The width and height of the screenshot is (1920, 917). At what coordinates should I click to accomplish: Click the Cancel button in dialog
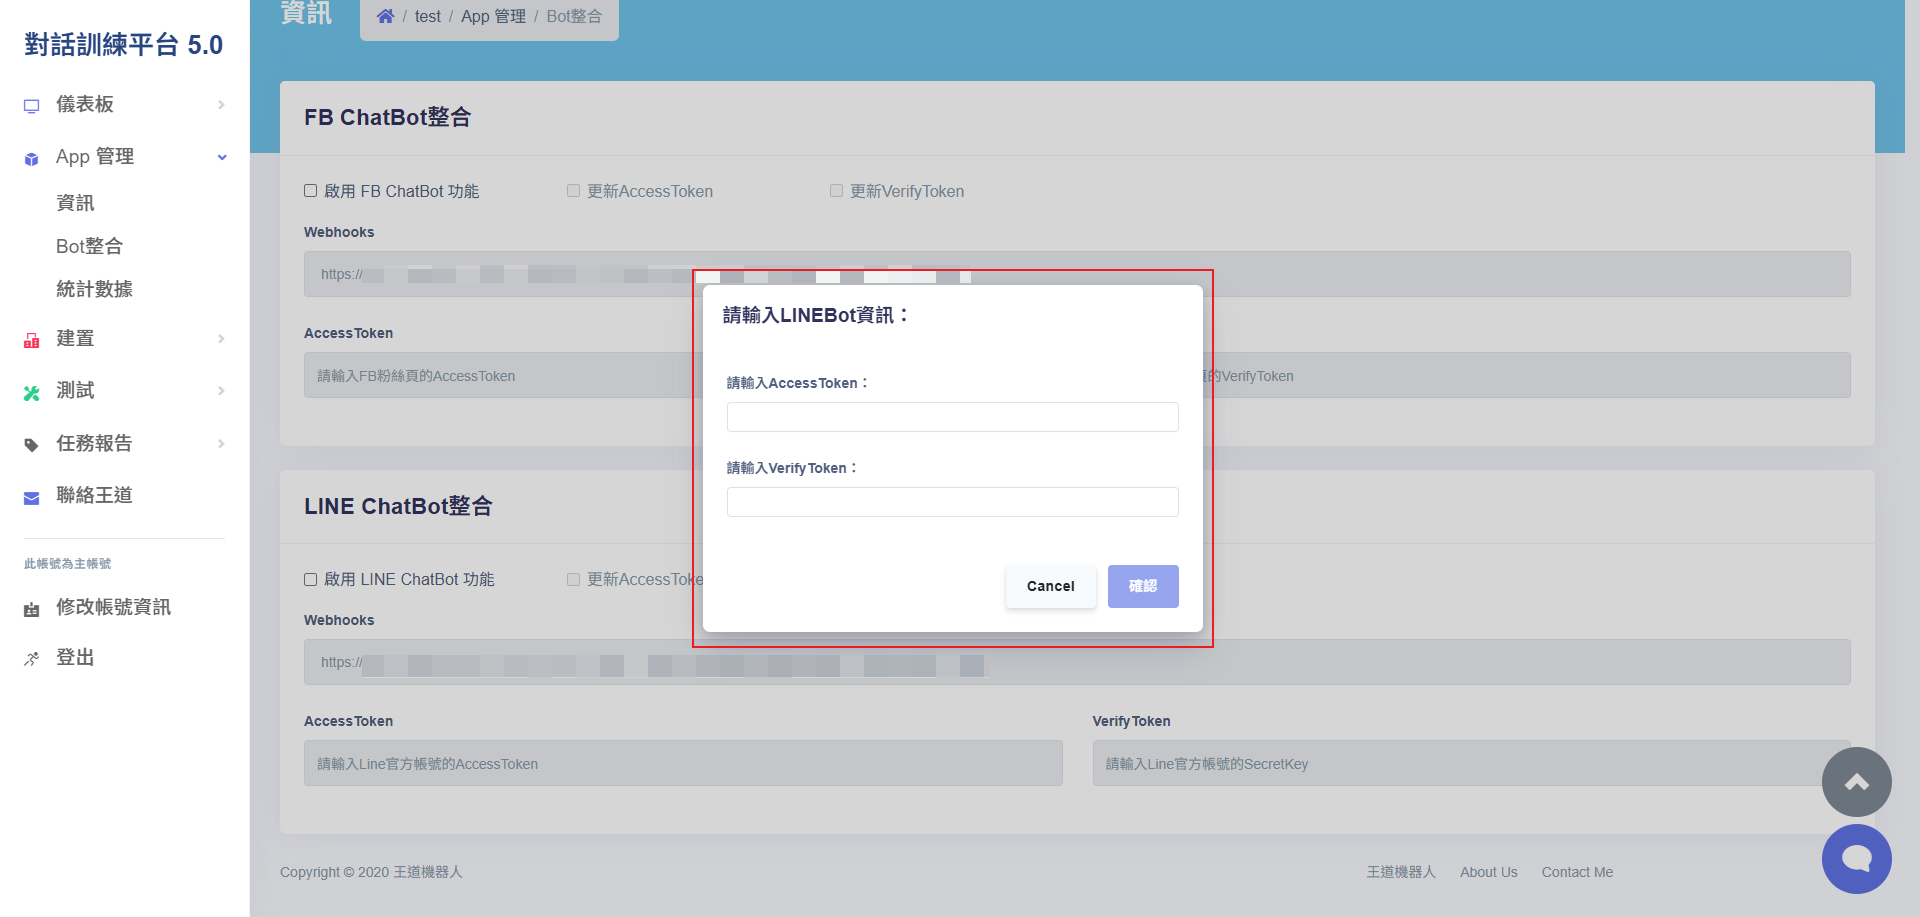1050,586
